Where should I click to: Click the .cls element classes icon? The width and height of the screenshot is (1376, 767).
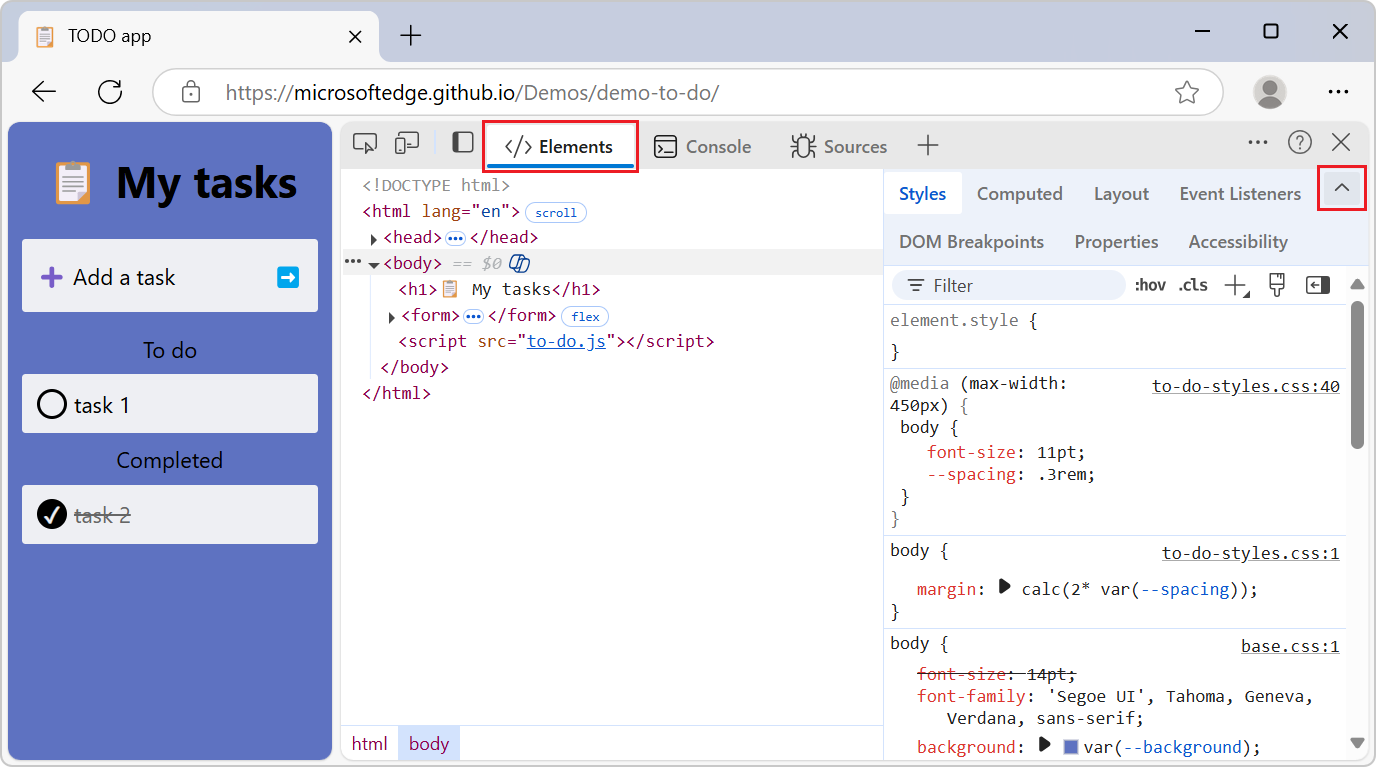tap(1192, 285)
